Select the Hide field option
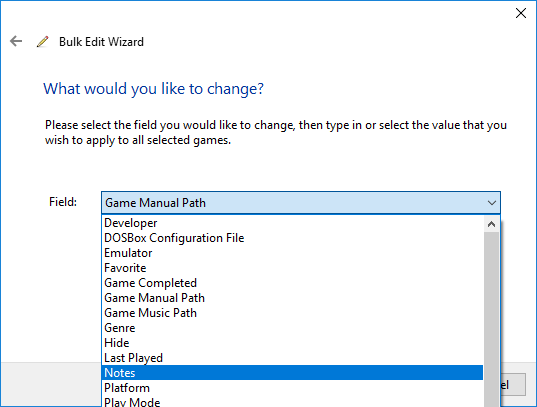The image size is (537, 407). (292, 343)
